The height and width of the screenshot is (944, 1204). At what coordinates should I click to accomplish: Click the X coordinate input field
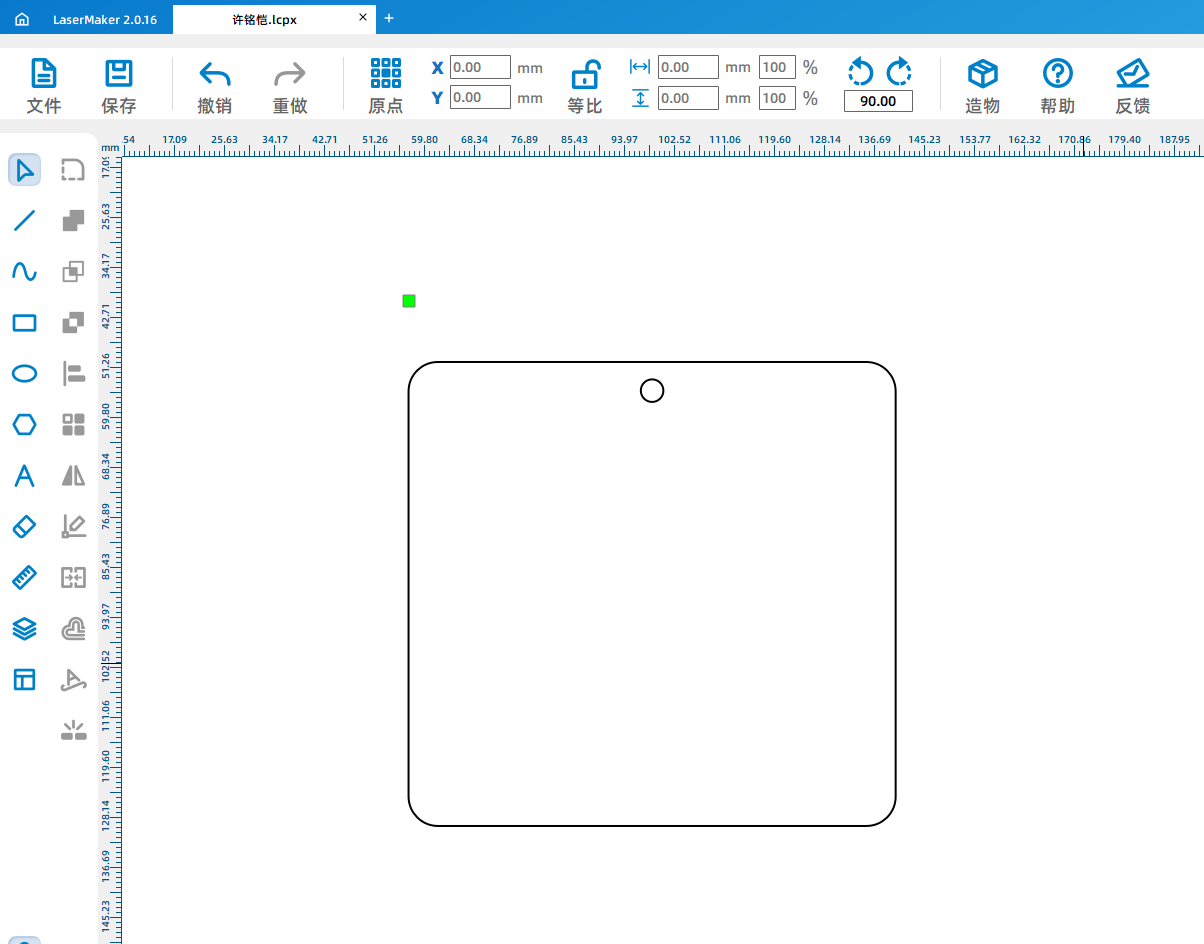pos(480,68)
